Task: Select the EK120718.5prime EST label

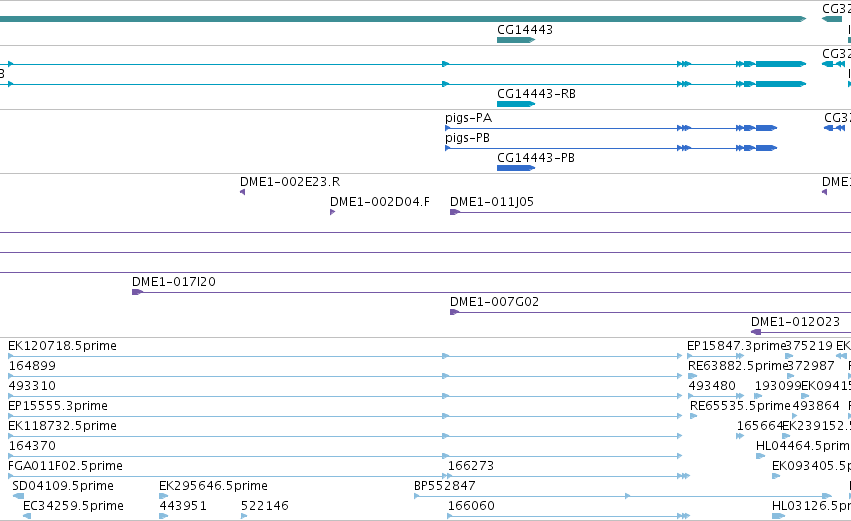Action: [62, 346]
